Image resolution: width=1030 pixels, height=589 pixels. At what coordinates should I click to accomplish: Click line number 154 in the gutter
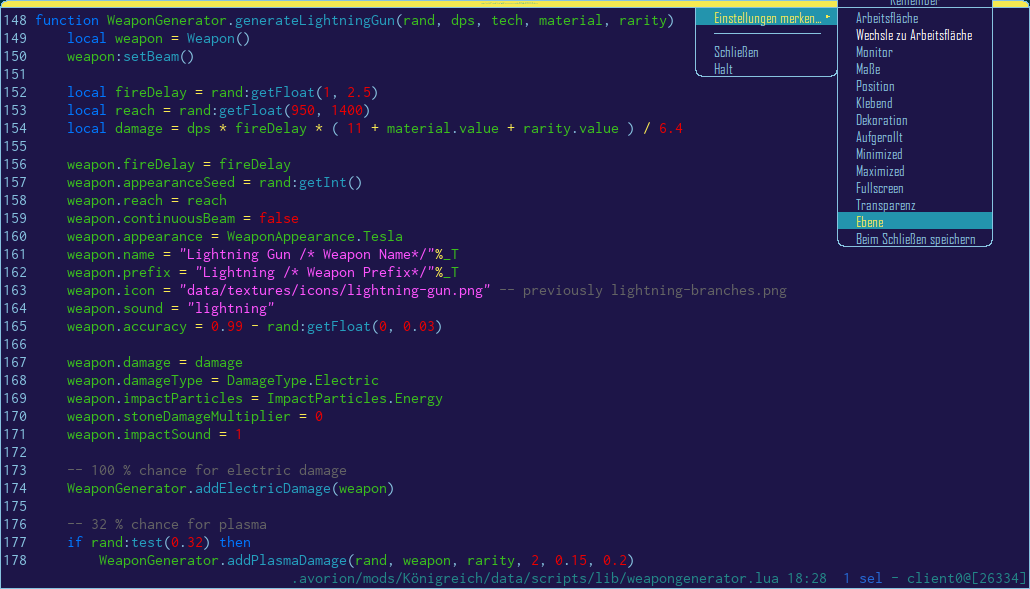(x=15, y=128)
